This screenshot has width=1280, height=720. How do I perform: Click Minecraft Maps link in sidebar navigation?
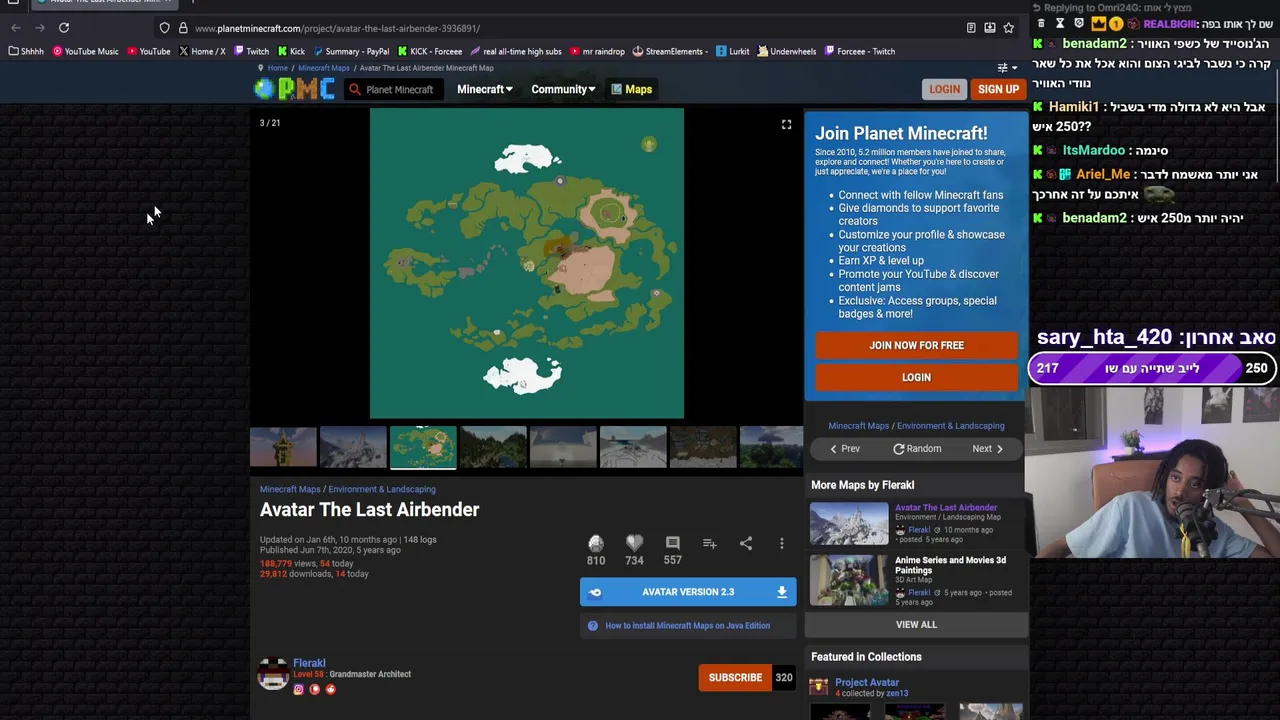[x=858, y=426]
